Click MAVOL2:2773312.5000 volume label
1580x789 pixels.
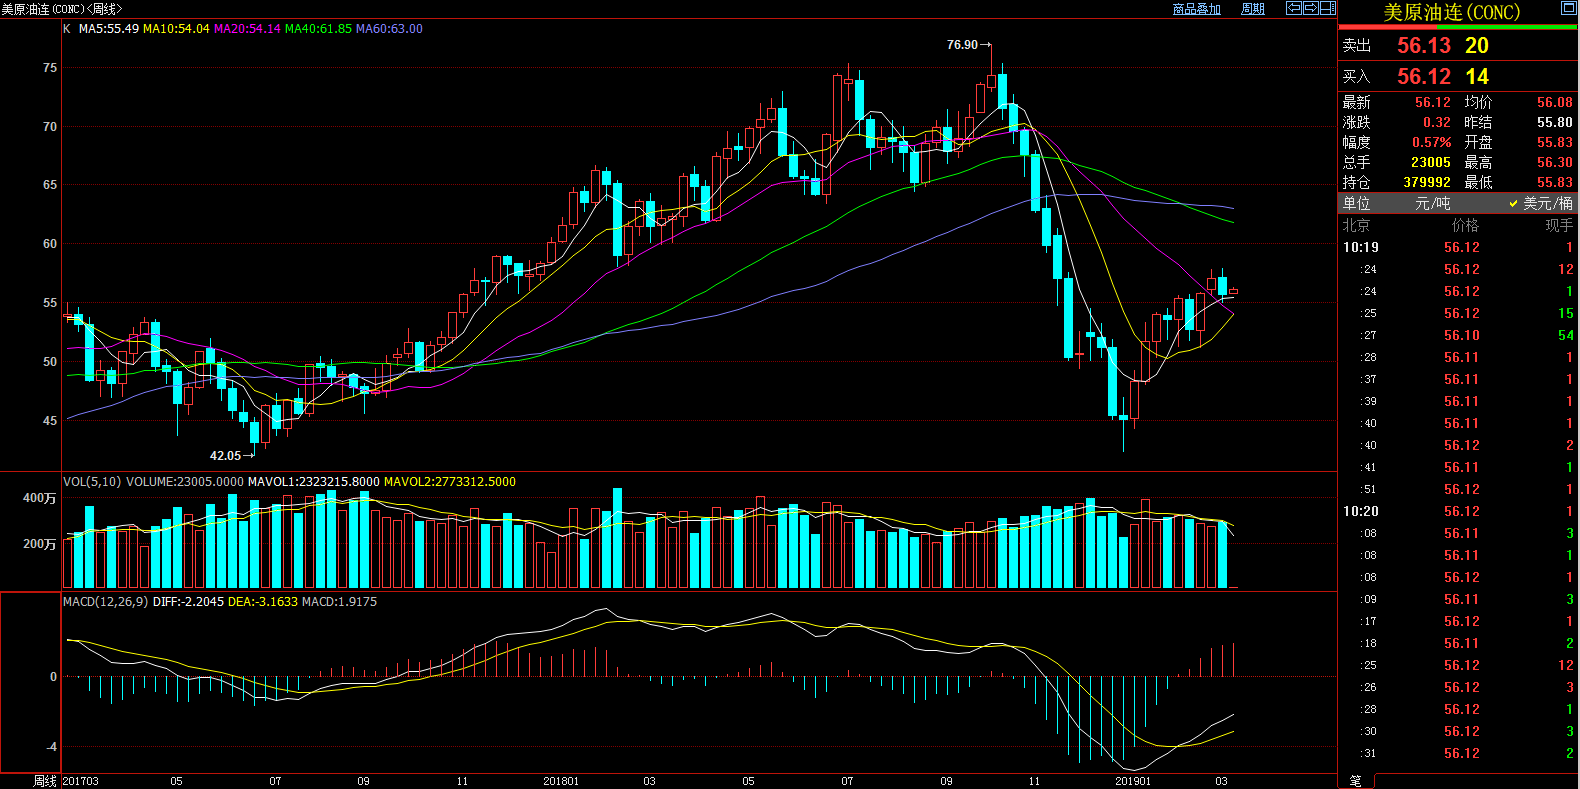click(x=450, y=482)
